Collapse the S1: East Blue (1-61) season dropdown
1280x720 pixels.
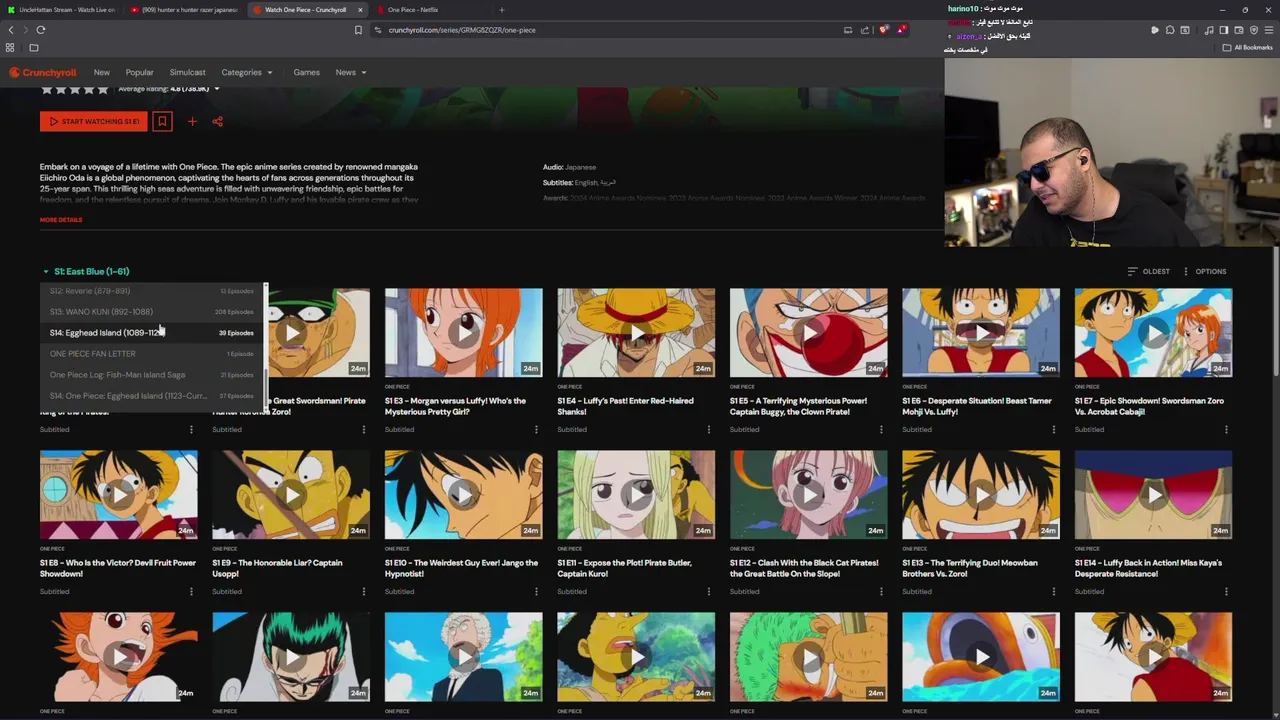click(x=86, y=271)
